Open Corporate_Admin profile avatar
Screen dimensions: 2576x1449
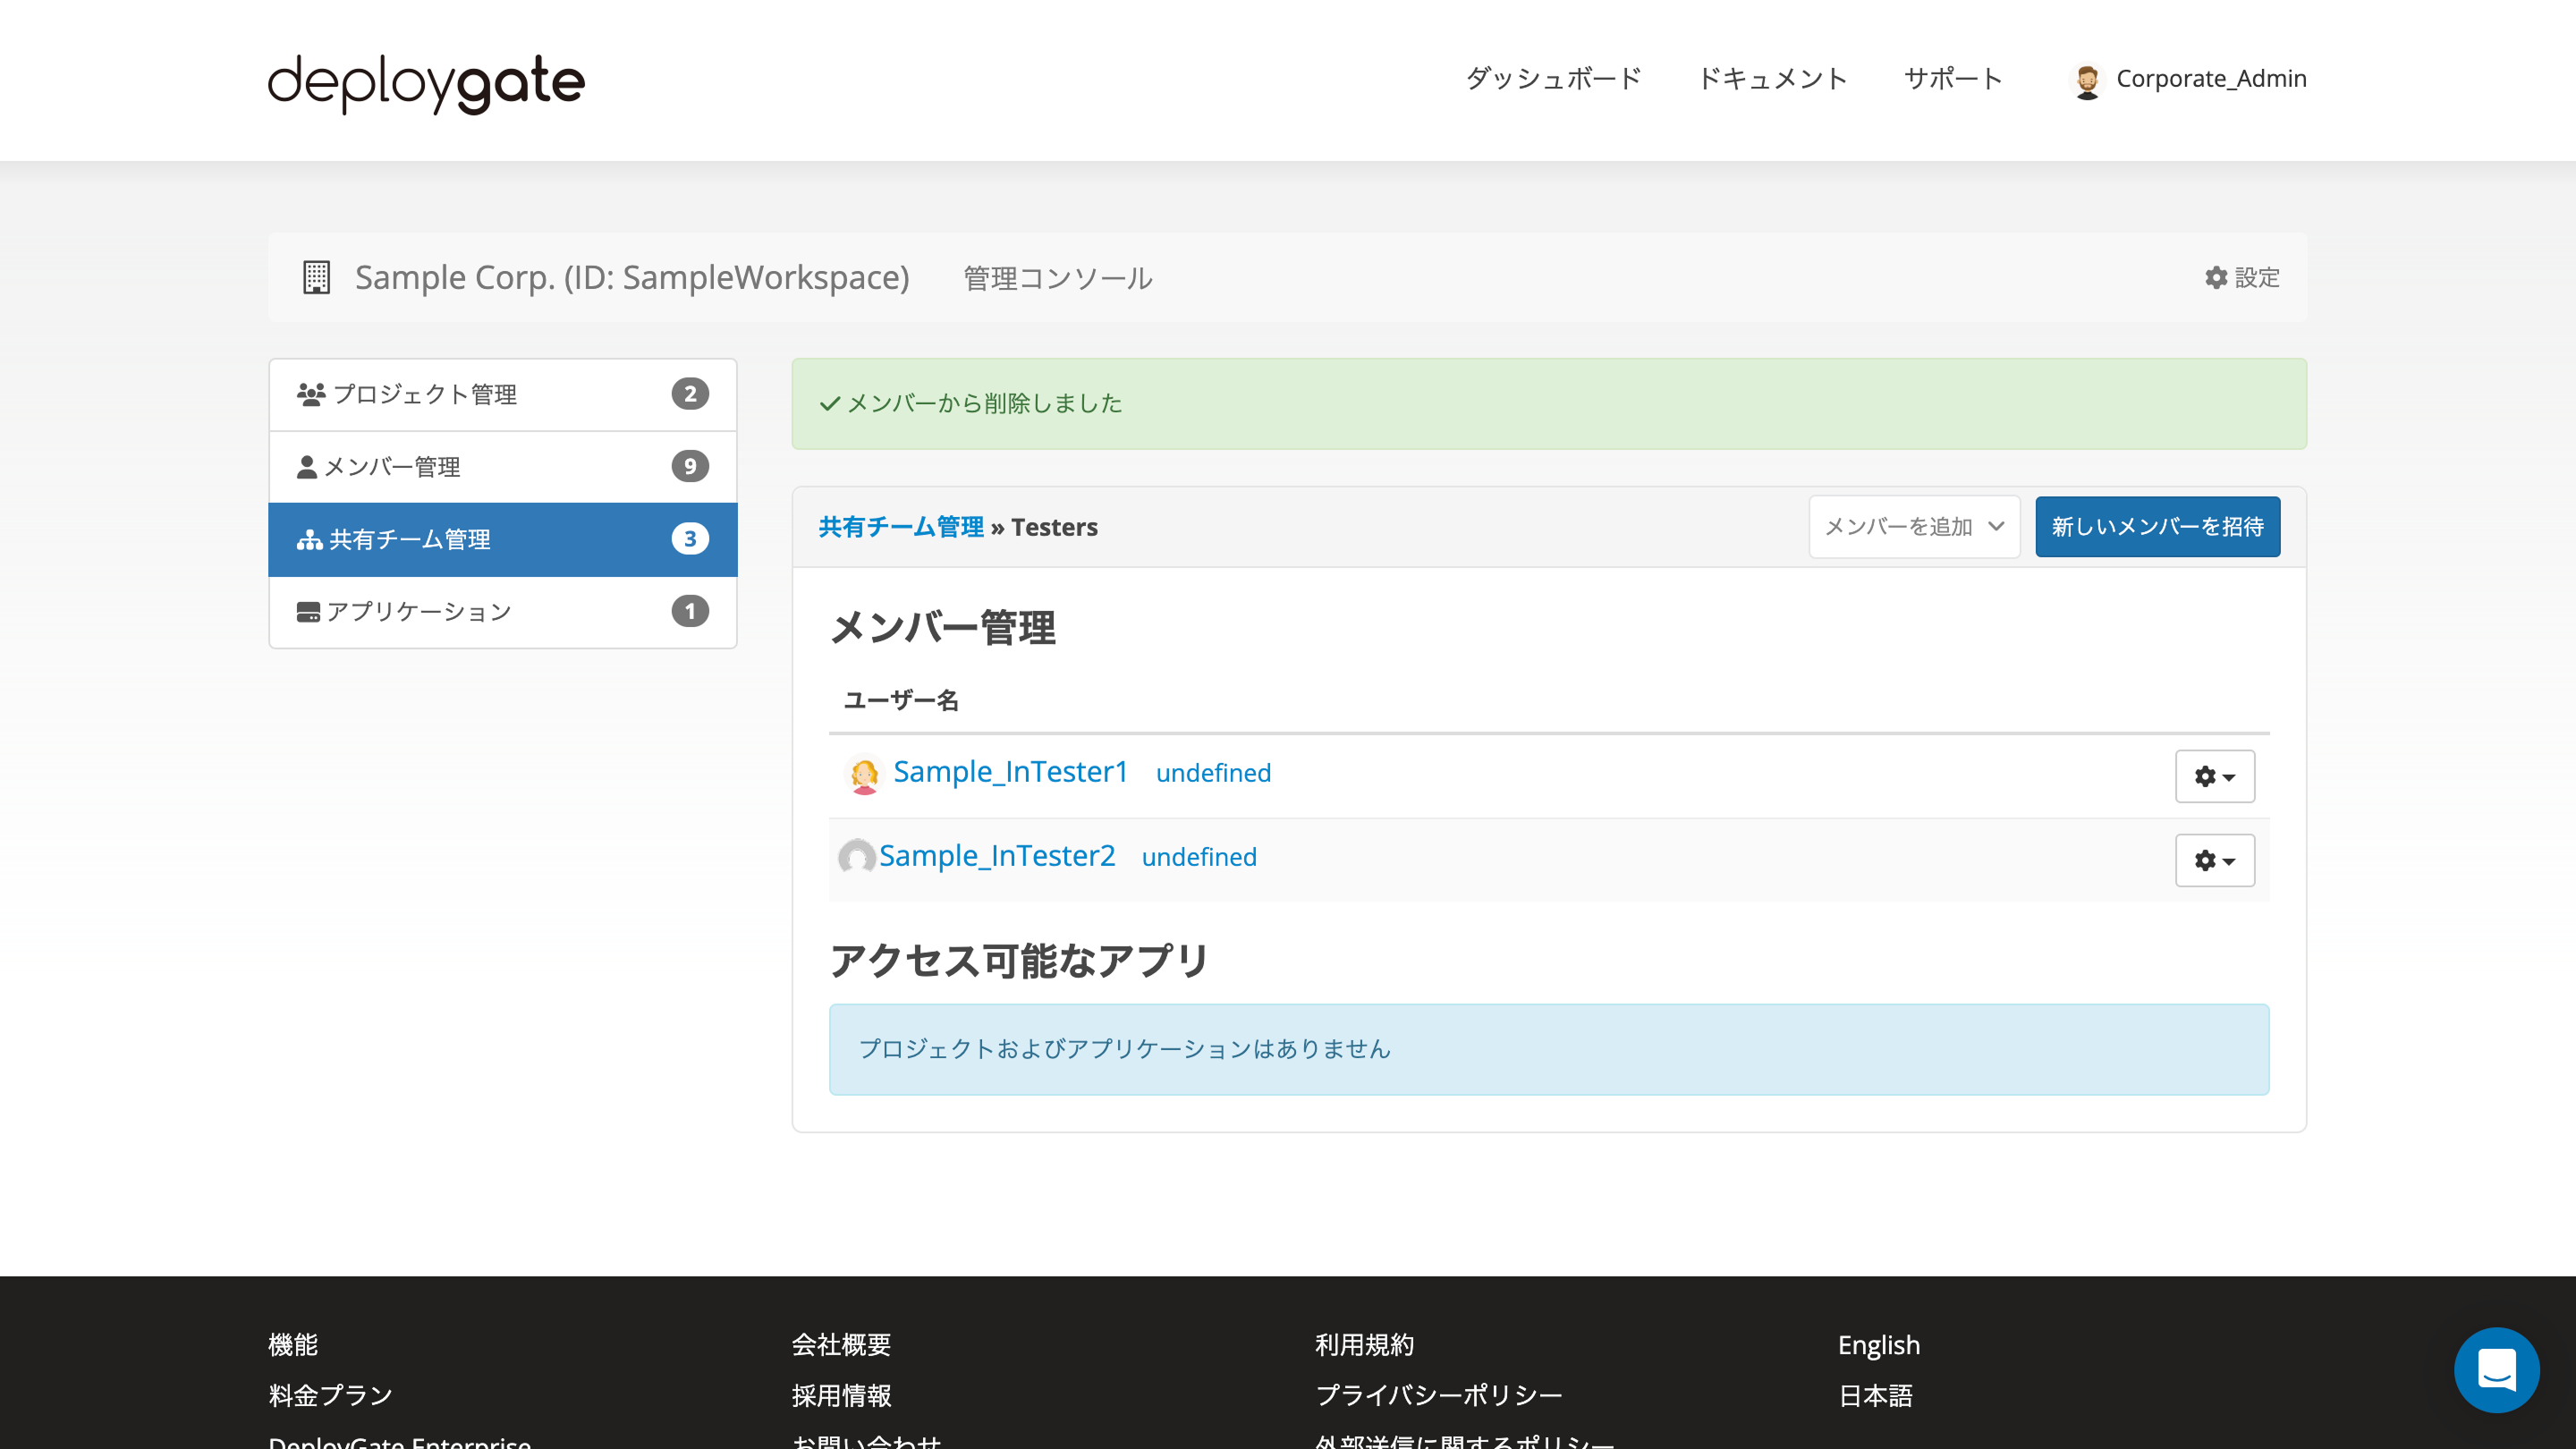tap(2088, 79)
